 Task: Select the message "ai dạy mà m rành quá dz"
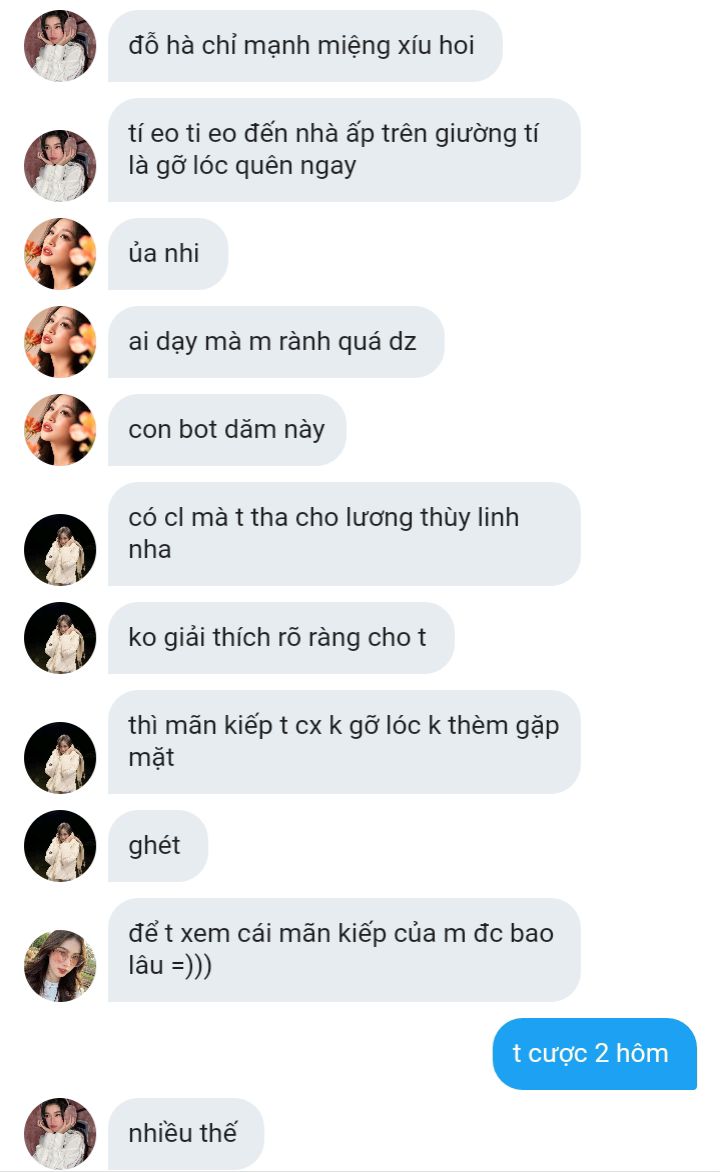pyautogui.click(x=276, y=342)
